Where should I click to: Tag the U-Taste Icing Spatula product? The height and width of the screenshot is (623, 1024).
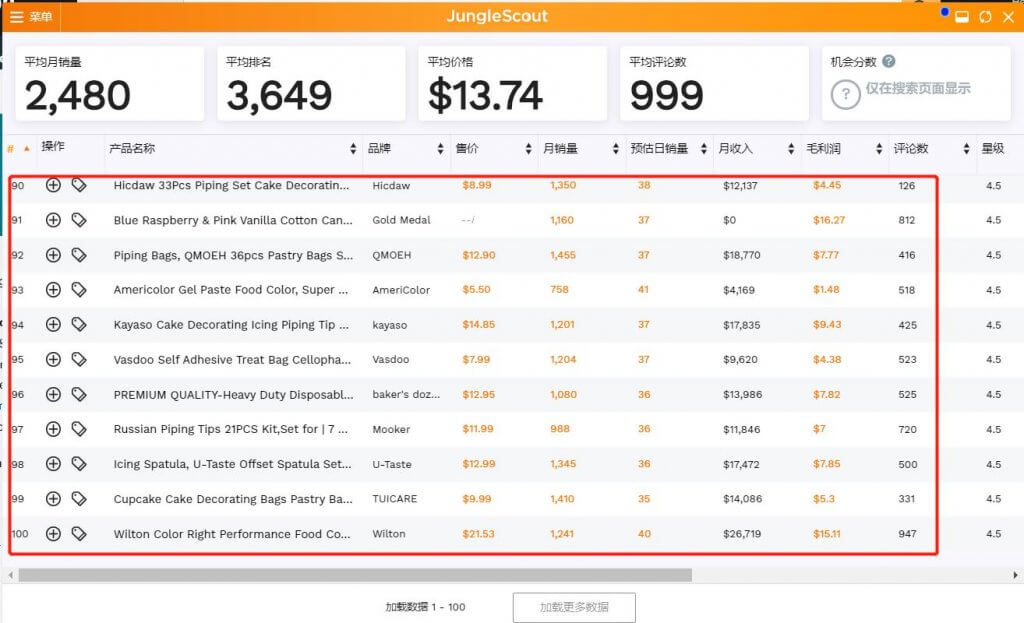[79, 464]
